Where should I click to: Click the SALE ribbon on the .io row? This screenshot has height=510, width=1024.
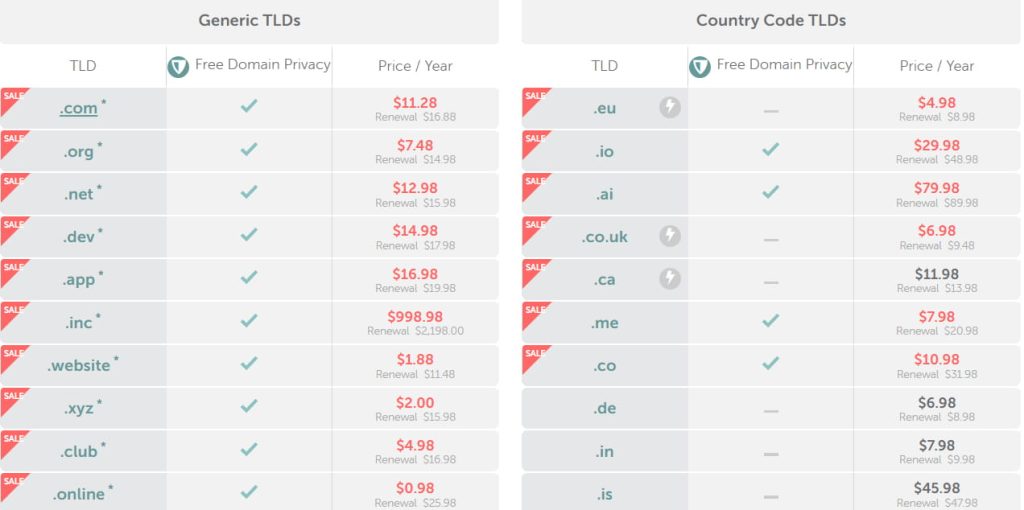(534, 141)
